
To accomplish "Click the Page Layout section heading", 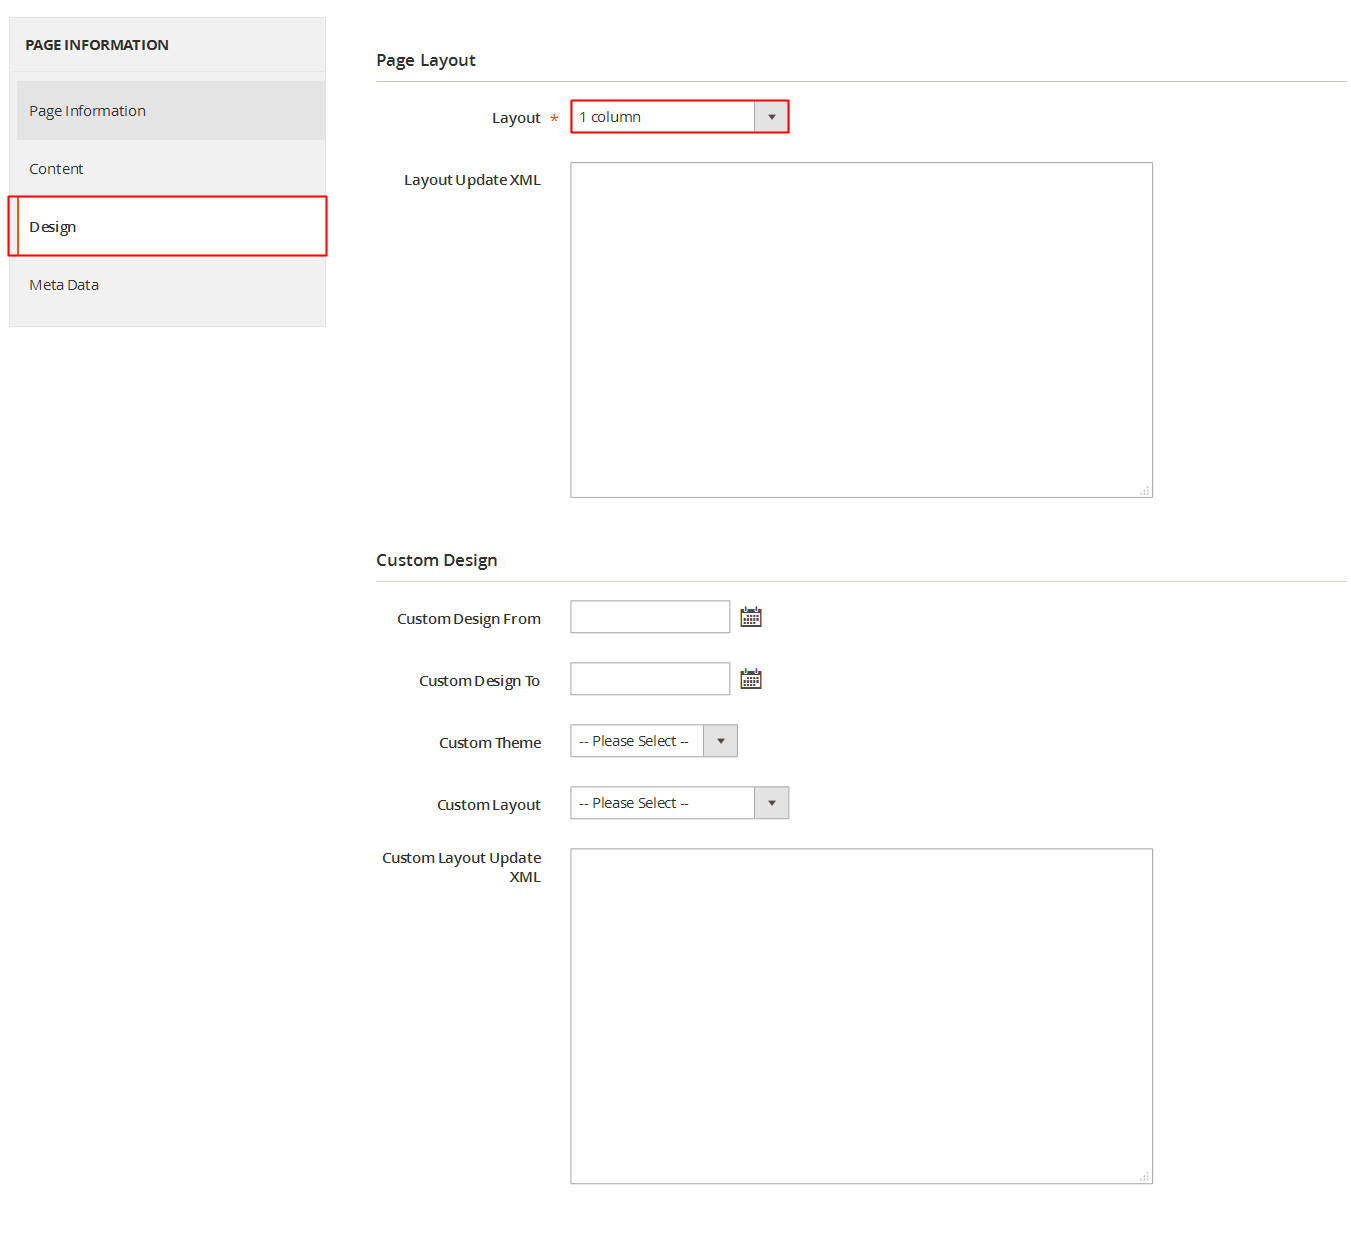I will (x=426, y=60).
